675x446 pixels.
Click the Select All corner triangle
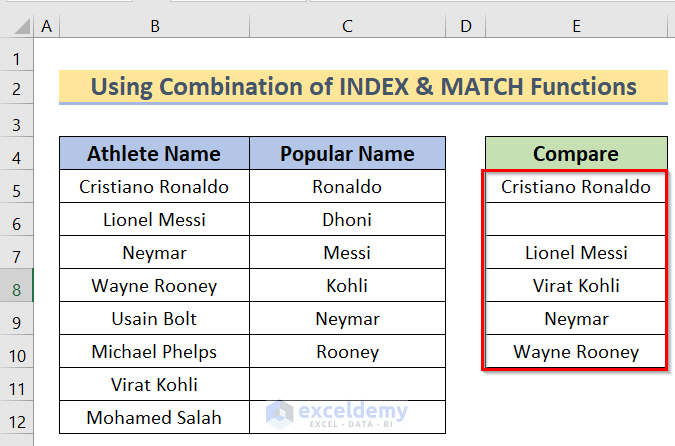[x=17, y=26]
